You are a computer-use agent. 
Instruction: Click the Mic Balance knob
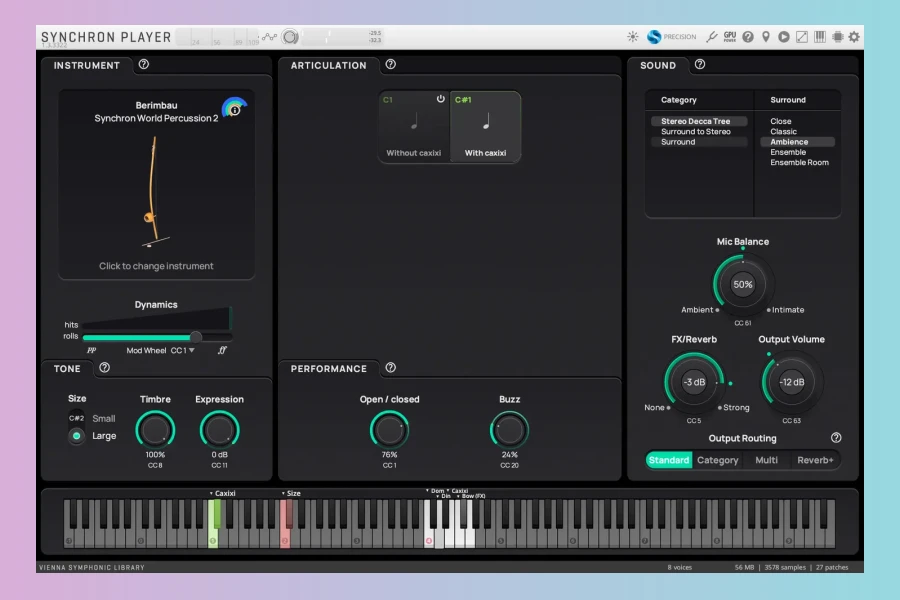743,285
